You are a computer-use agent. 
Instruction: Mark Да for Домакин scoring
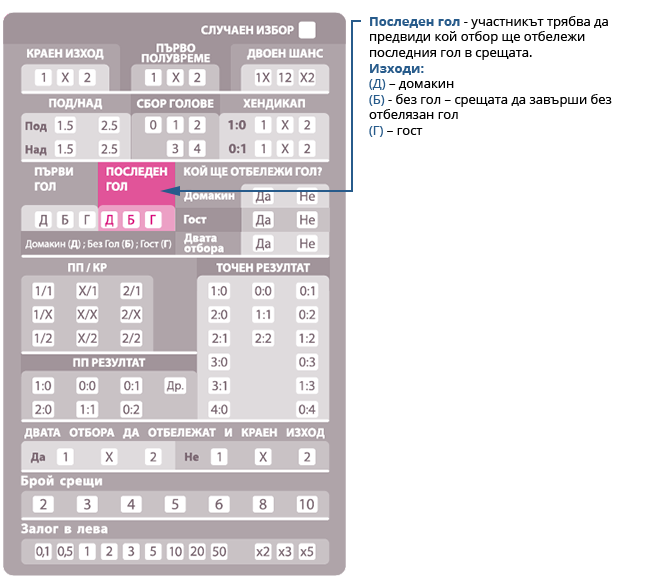(263, 197)
